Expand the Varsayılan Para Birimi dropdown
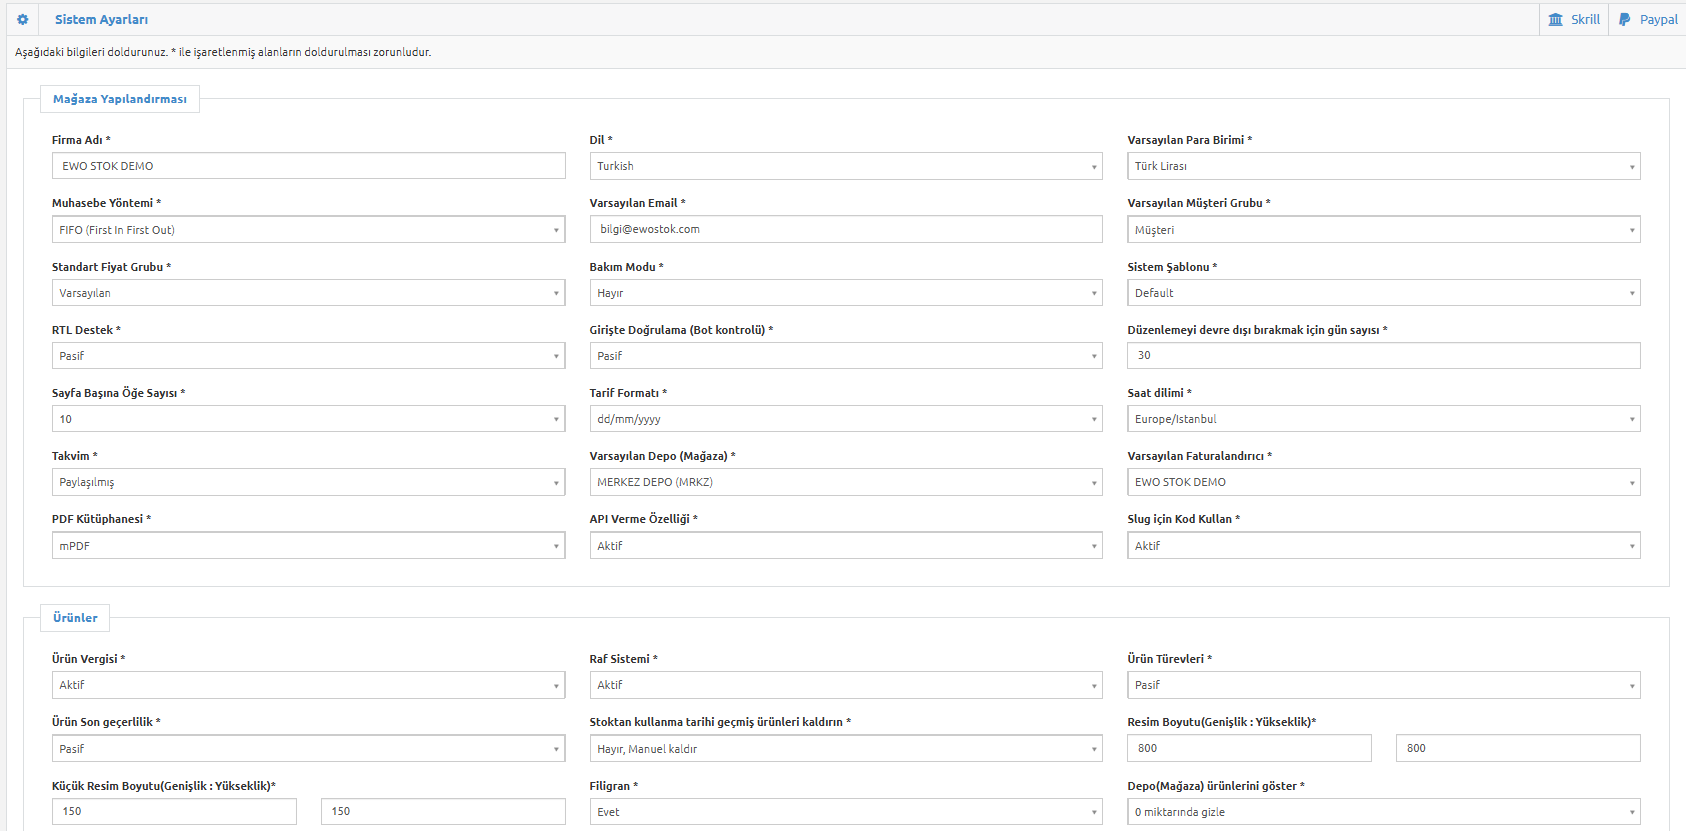Screen dimensions: 1686x831 1384,166
